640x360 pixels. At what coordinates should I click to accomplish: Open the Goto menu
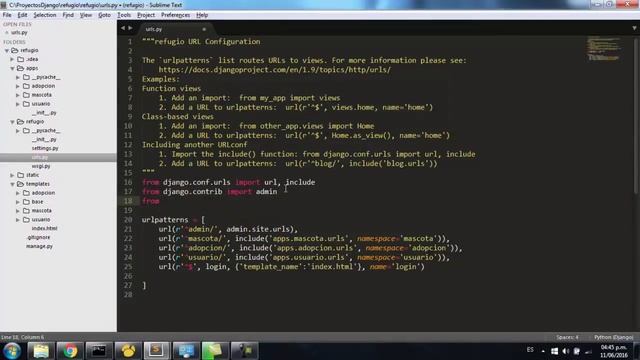pos(104,15)
